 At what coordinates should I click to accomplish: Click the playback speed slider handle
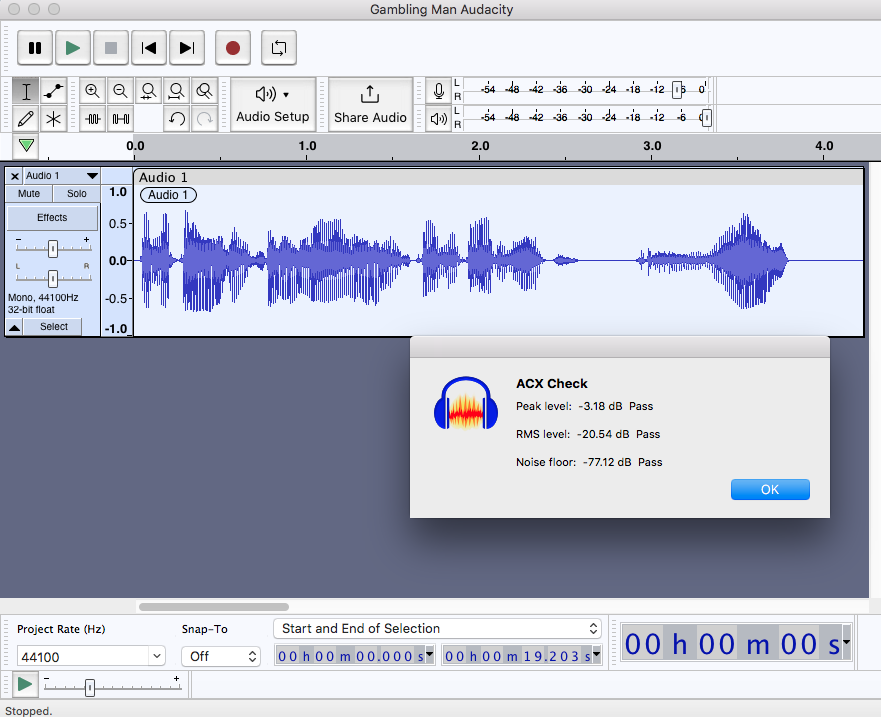pos(90,687)
